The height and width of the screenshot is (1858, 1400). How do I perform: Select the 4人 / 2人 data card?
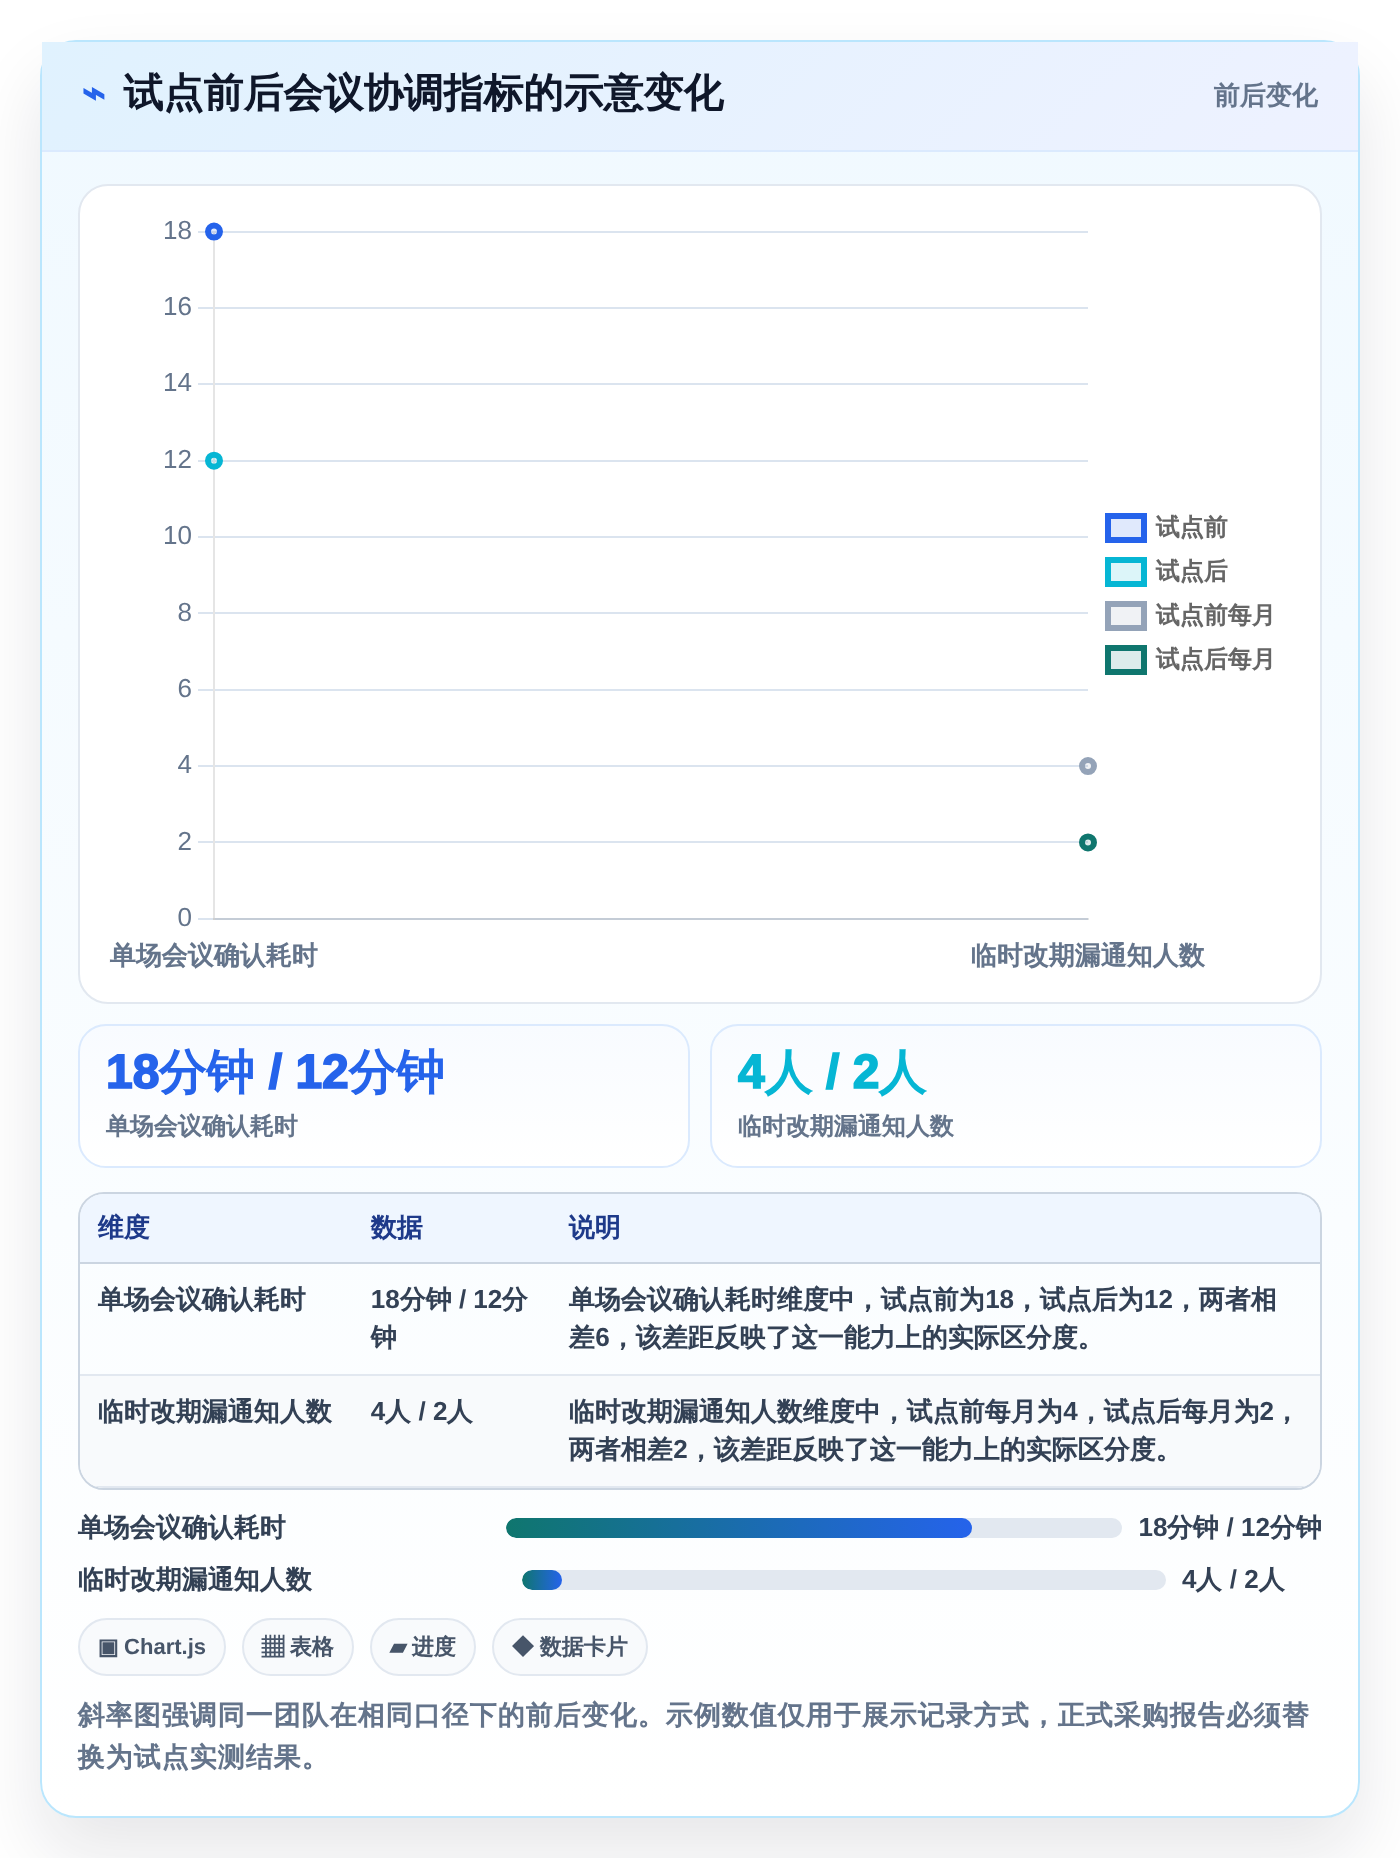(1016, 1096)
